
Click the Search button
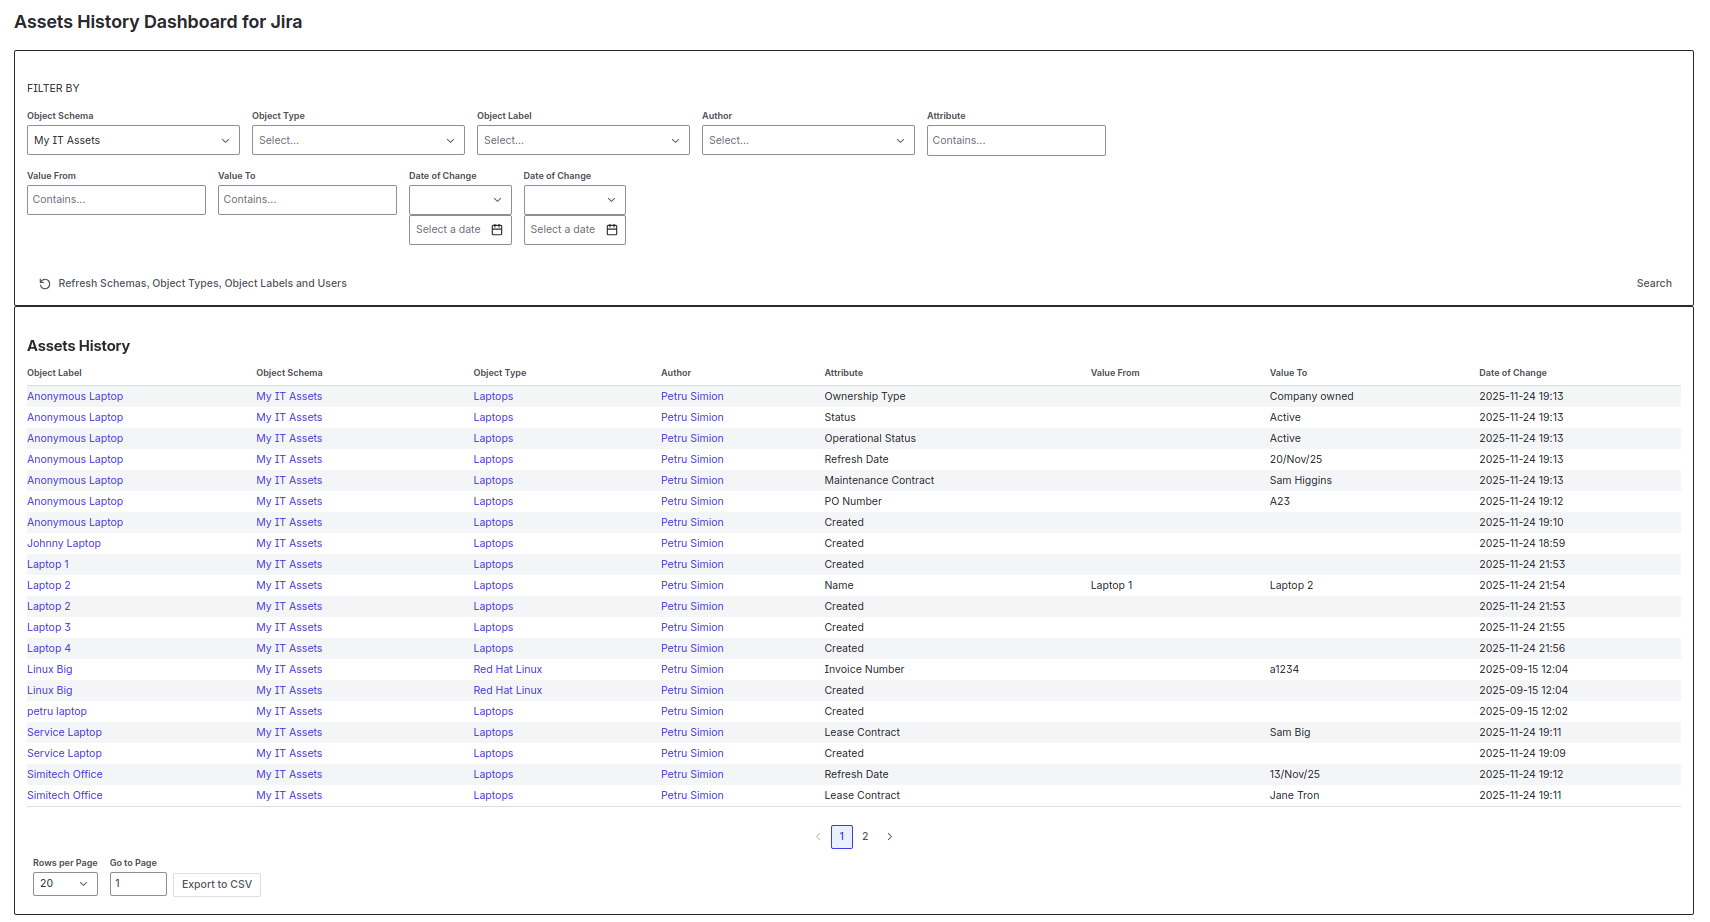pos(1654,283)
